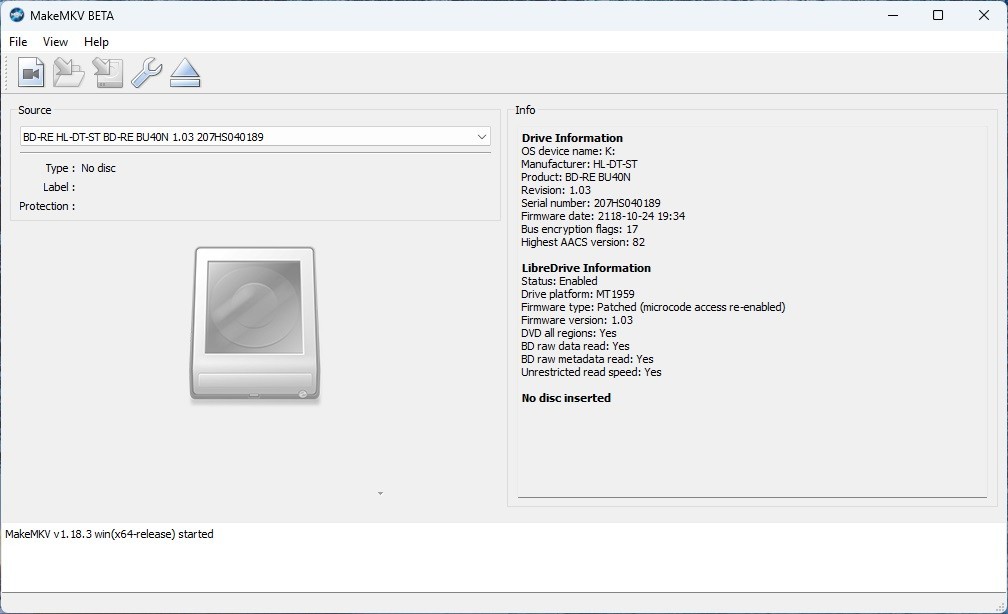This screenshot has width=1008, height=614.
Task: Click the MakeMKV logo in the title bar
Action: click(x=18, y=15)
